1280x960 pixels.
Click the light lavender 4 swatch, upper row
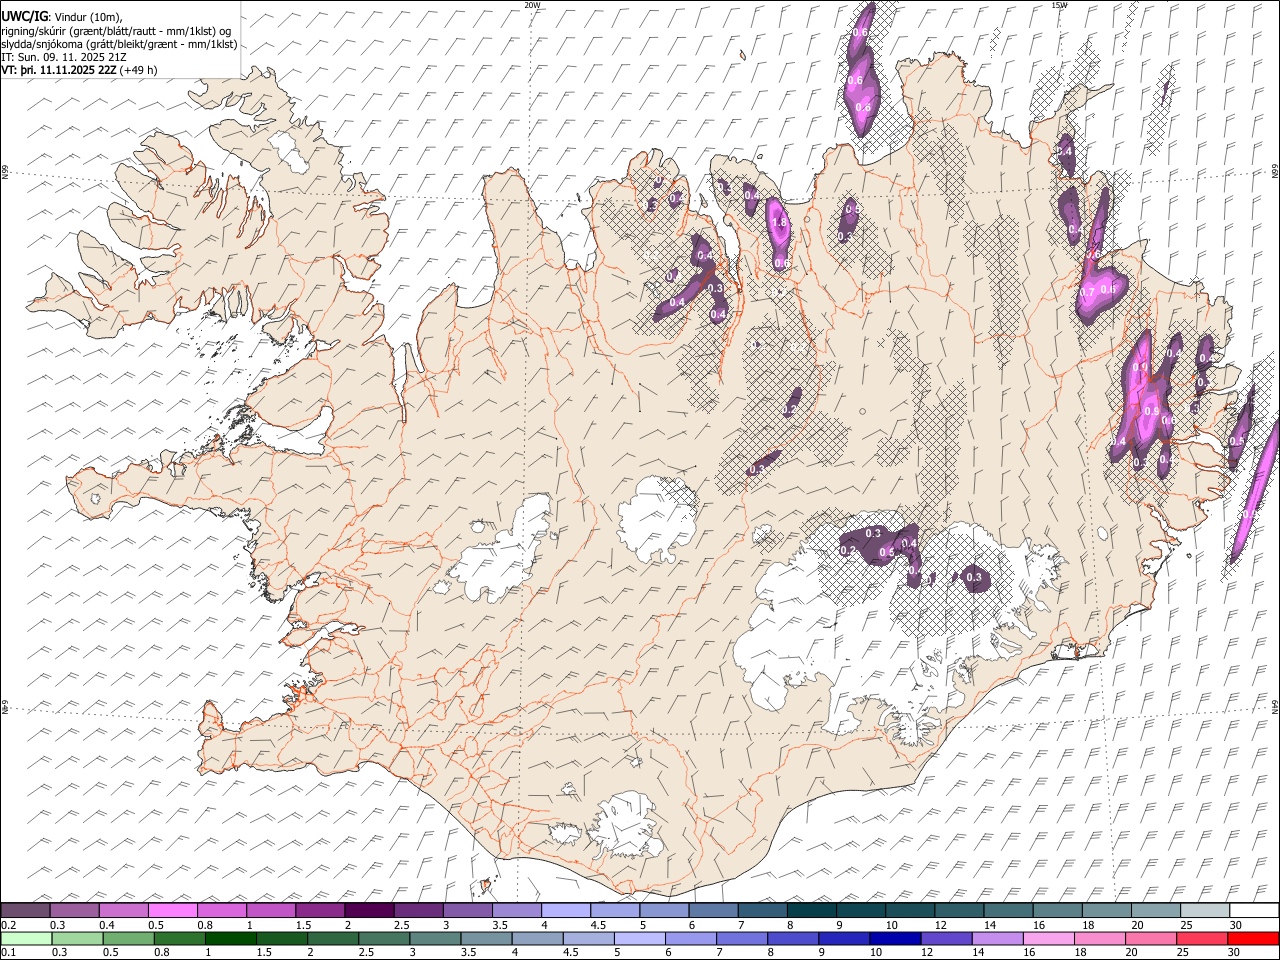tap(565, 910)
